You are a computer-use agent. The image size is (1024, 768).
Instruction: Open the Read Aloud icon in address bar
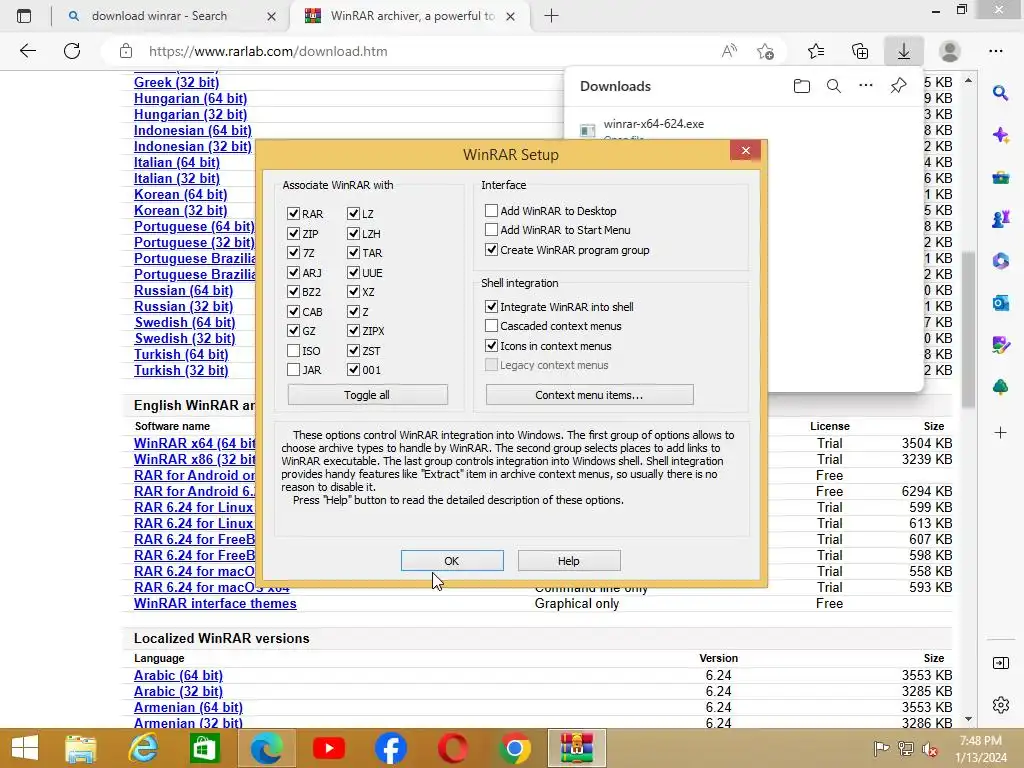pyautogui.click(x=729, y=51)
